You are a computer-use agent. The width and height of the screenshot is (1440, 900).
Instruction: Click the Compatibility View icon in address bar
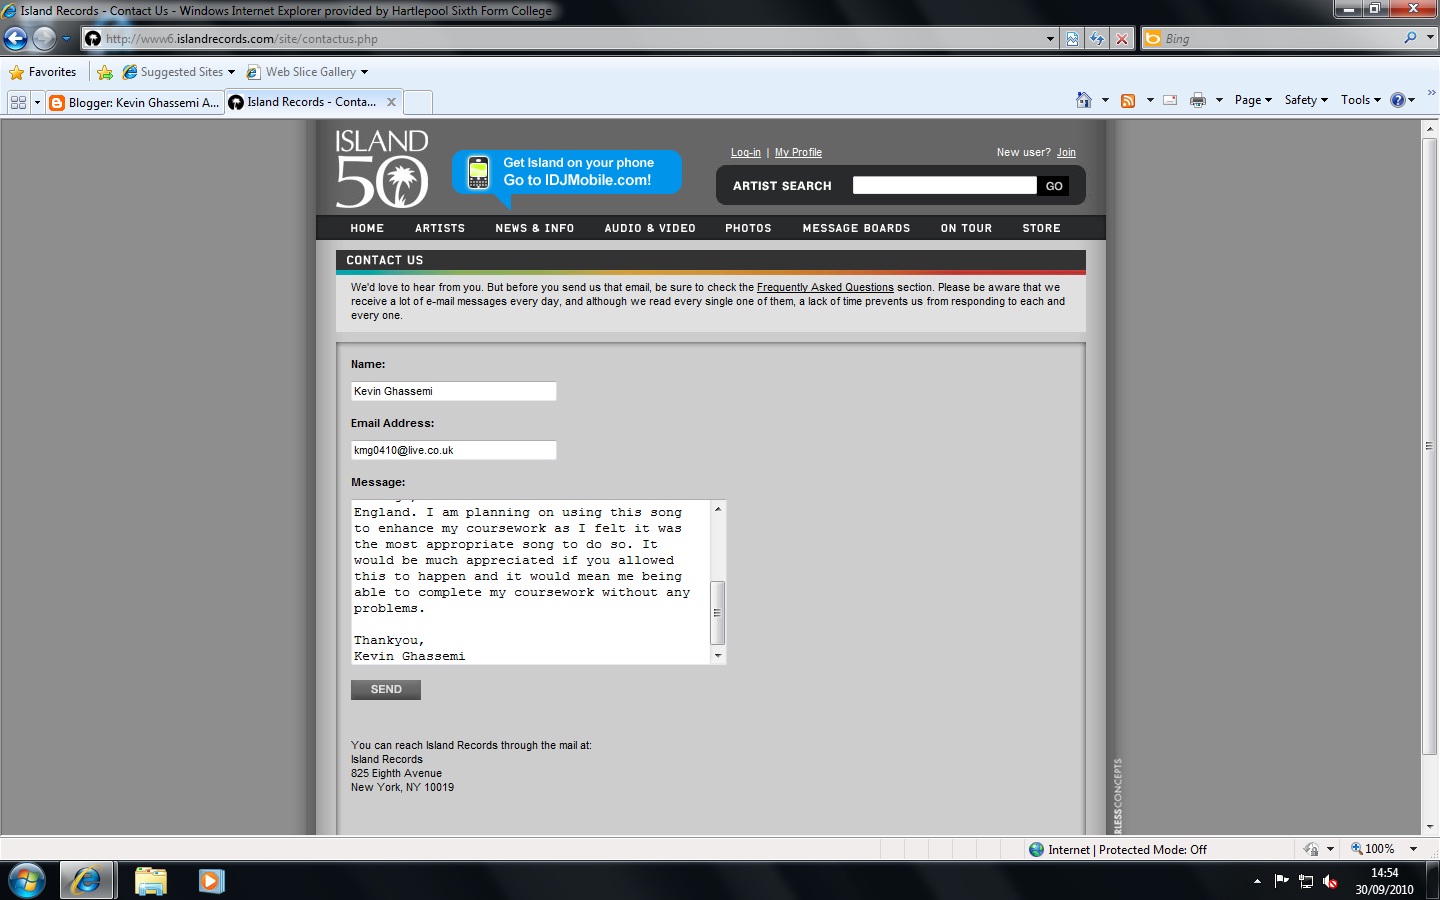1072,39
